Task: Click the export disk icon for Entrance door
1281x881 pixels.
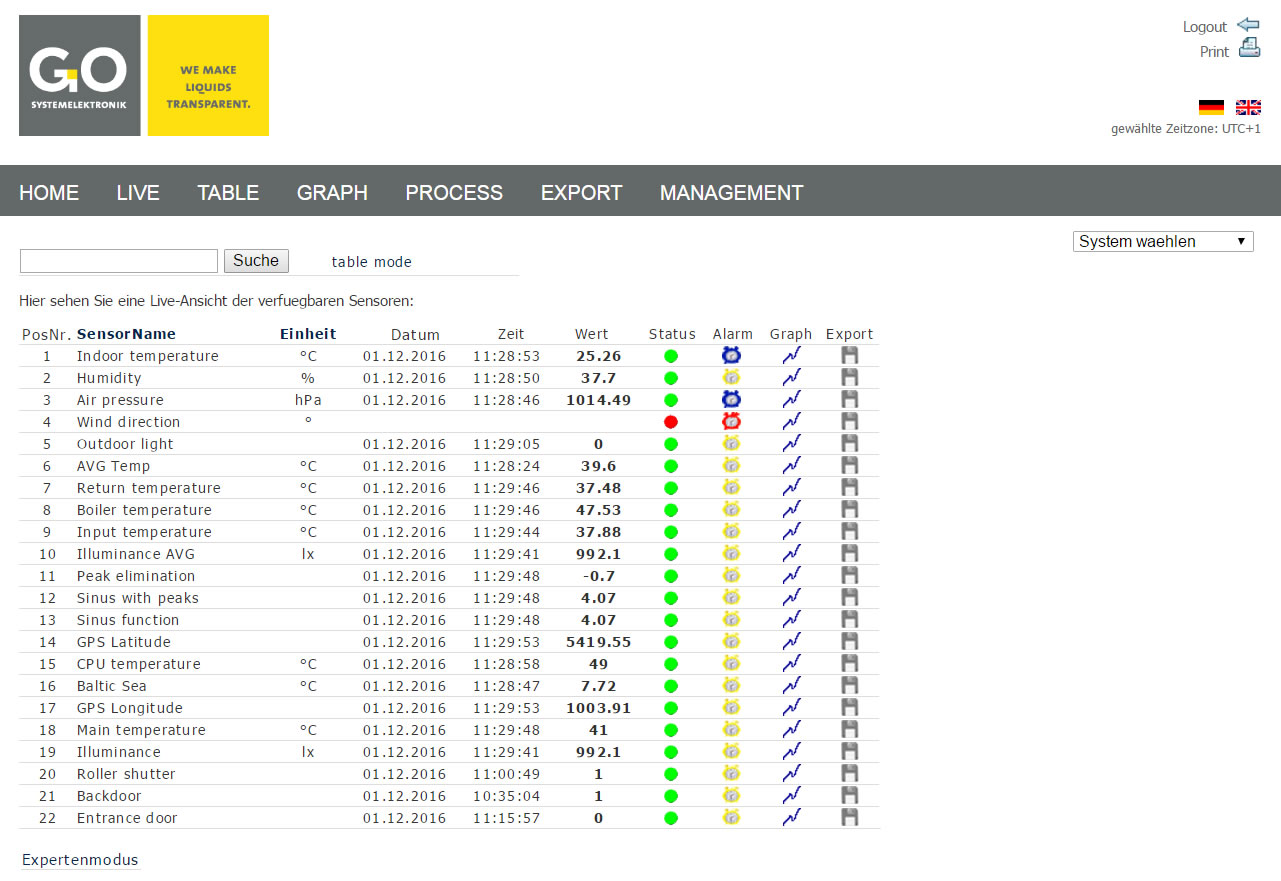Action: pyautogui.click(x=849, y=817)
